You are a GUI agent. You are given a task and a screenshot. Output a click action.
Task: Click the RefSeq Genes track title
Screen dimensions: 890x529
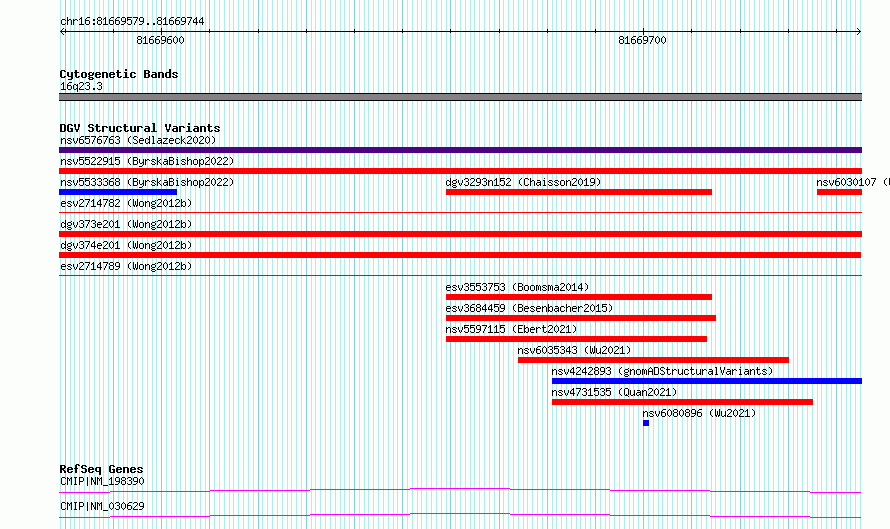[101, 469]
